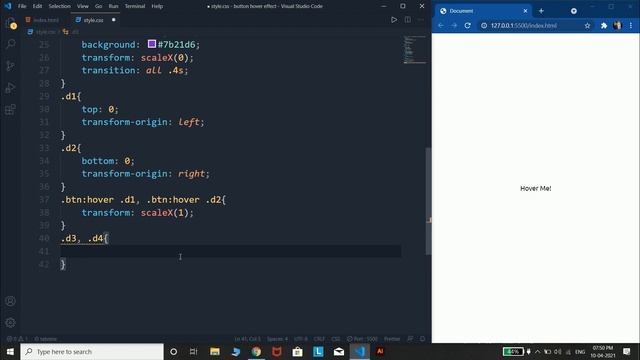
Task: Open the Run menu
Action: pos(113,6)
